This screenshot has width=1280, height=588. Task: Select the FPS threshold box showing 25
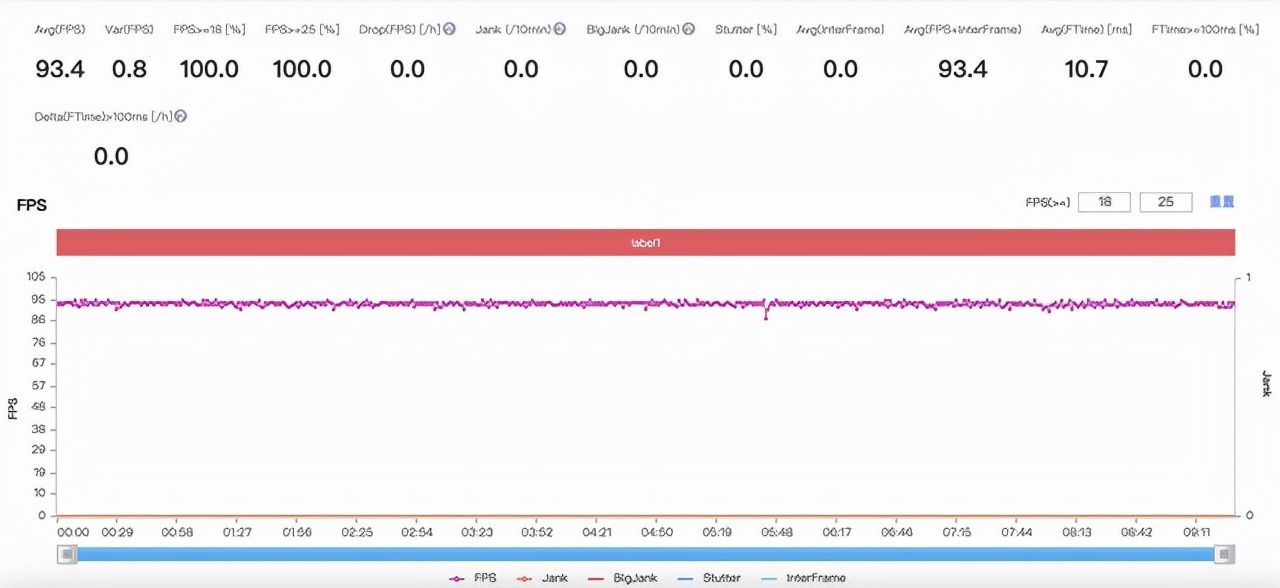pyautogui.click(x=1167, y=201)
